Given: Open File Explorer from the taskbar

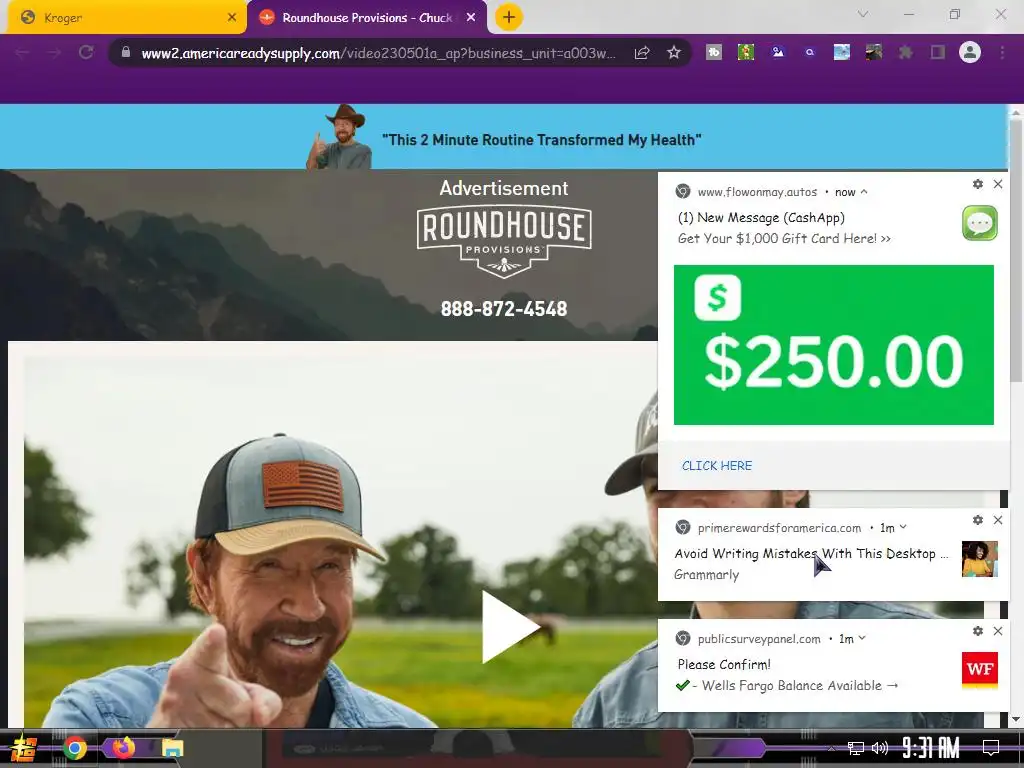Looking at the screenshot, I should point(172,748).
